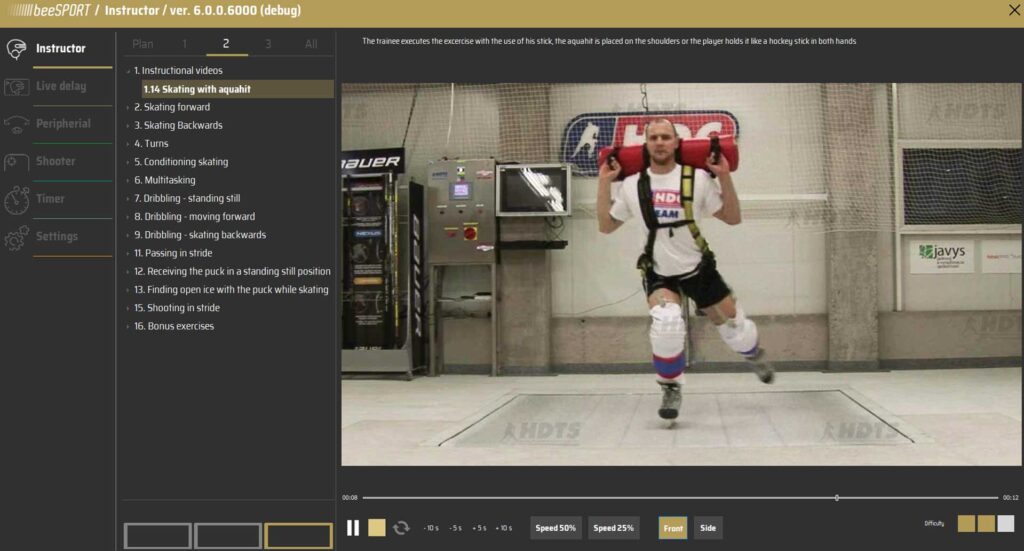Switch to the Front camera view
The width and height of the screenshot is (1024, 551).
click(x=673, y=528)
